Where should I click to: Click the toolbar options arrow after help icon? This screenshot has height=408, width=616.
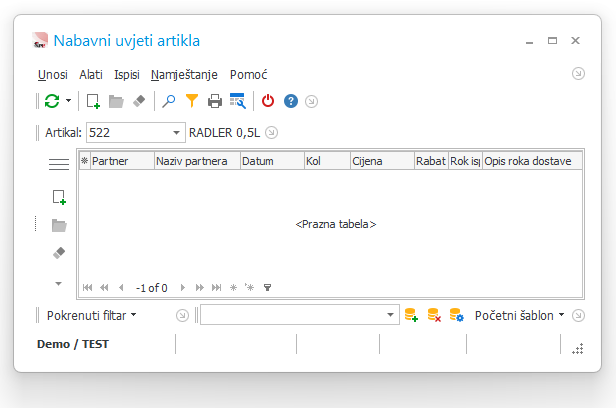311,102
